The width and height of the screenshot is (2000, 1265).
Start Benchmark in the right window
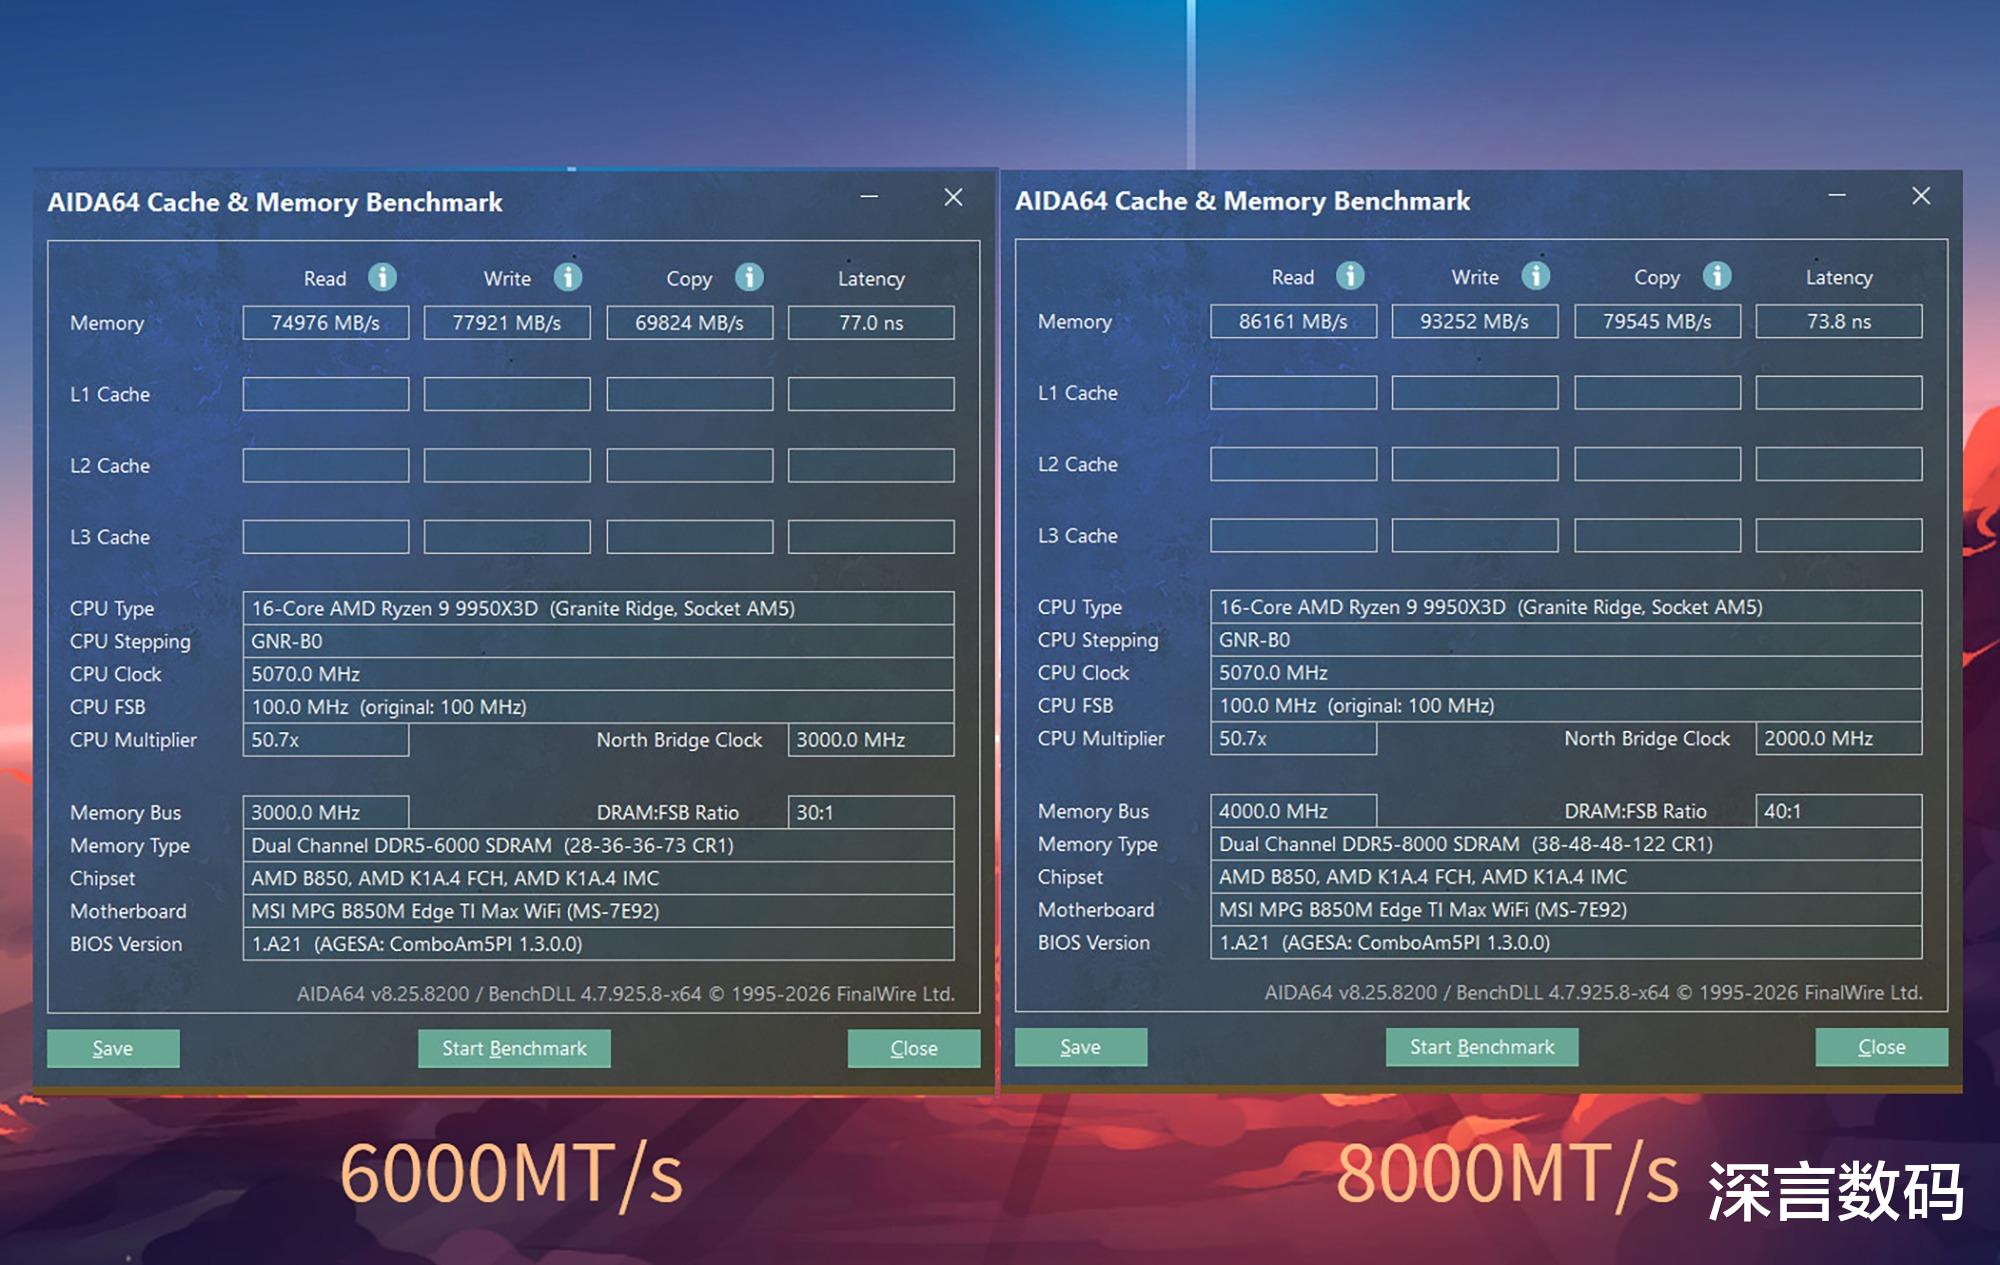pyautogui.click(x=1482, y=1047)
